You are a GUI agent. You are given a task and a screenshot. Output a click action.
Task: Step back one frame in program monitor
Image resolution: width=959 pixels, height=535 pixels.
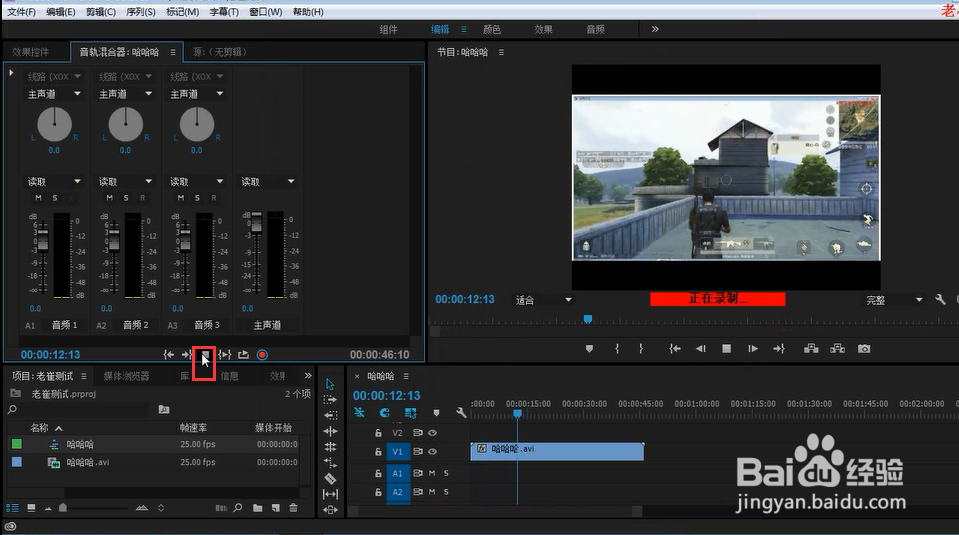pos(701,349)
